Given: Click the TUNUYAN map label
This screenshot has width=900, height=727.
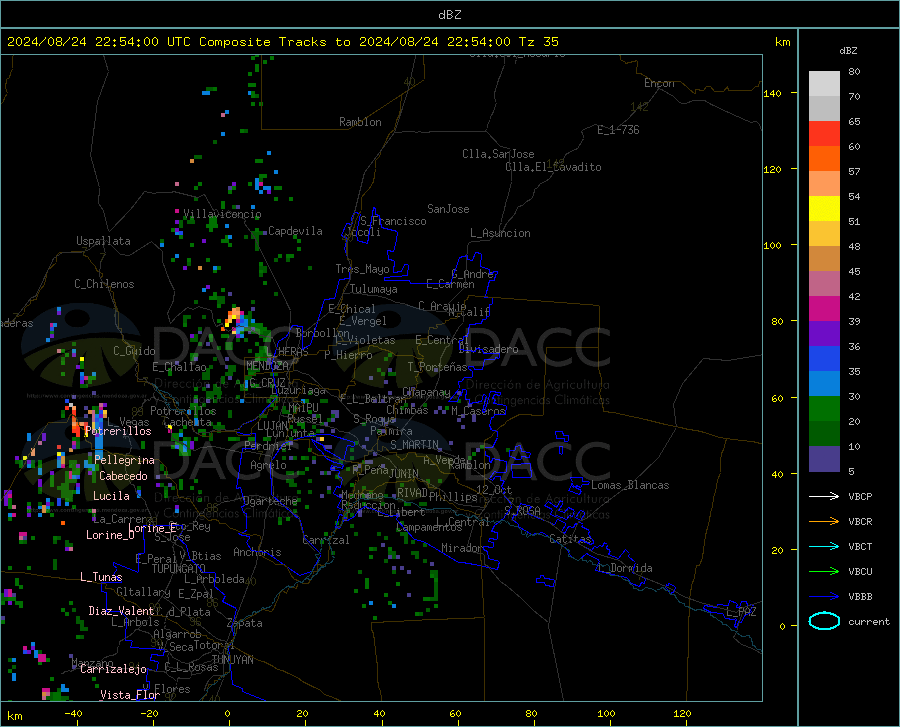Looking at the screenshot, I should [x=232, y=660].
